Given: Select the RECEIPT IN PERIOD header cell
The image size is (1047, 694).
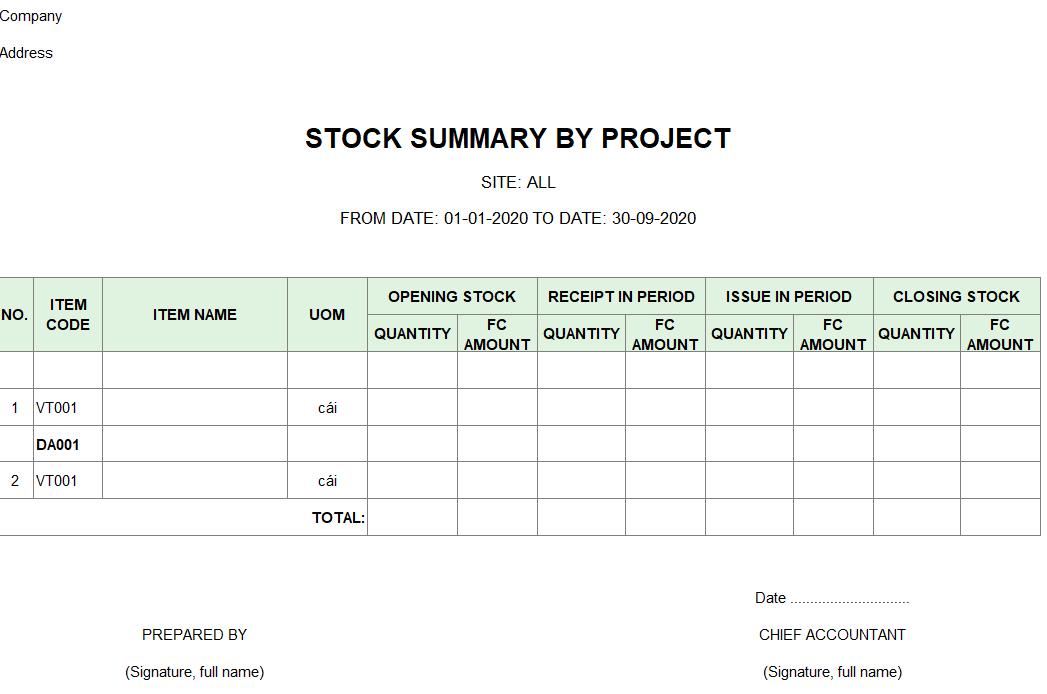Looking at the screenshot, I should [x=621, y=297].
